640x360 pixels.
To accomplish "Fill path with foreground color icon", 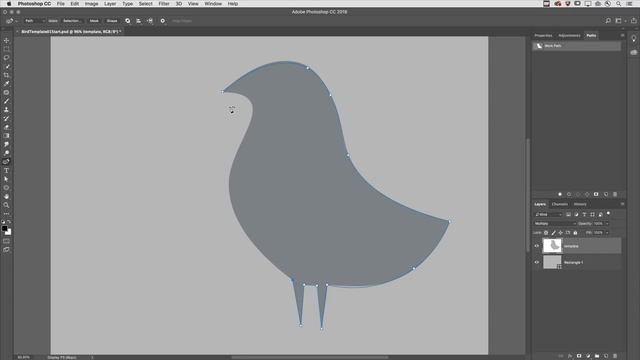I will 560,194.
